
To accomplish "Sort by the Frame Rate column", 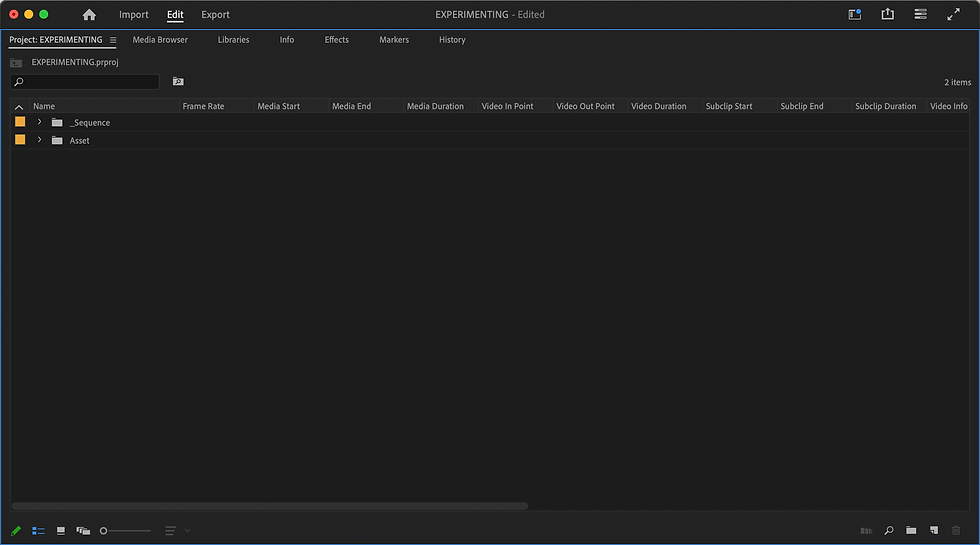I will point(203,106).
